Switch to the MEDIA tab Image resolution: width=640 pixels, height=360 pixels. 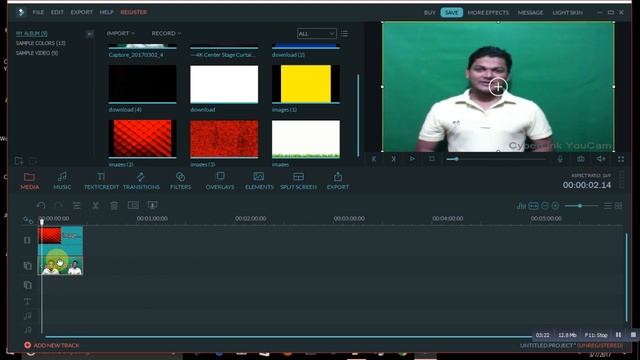29,181
